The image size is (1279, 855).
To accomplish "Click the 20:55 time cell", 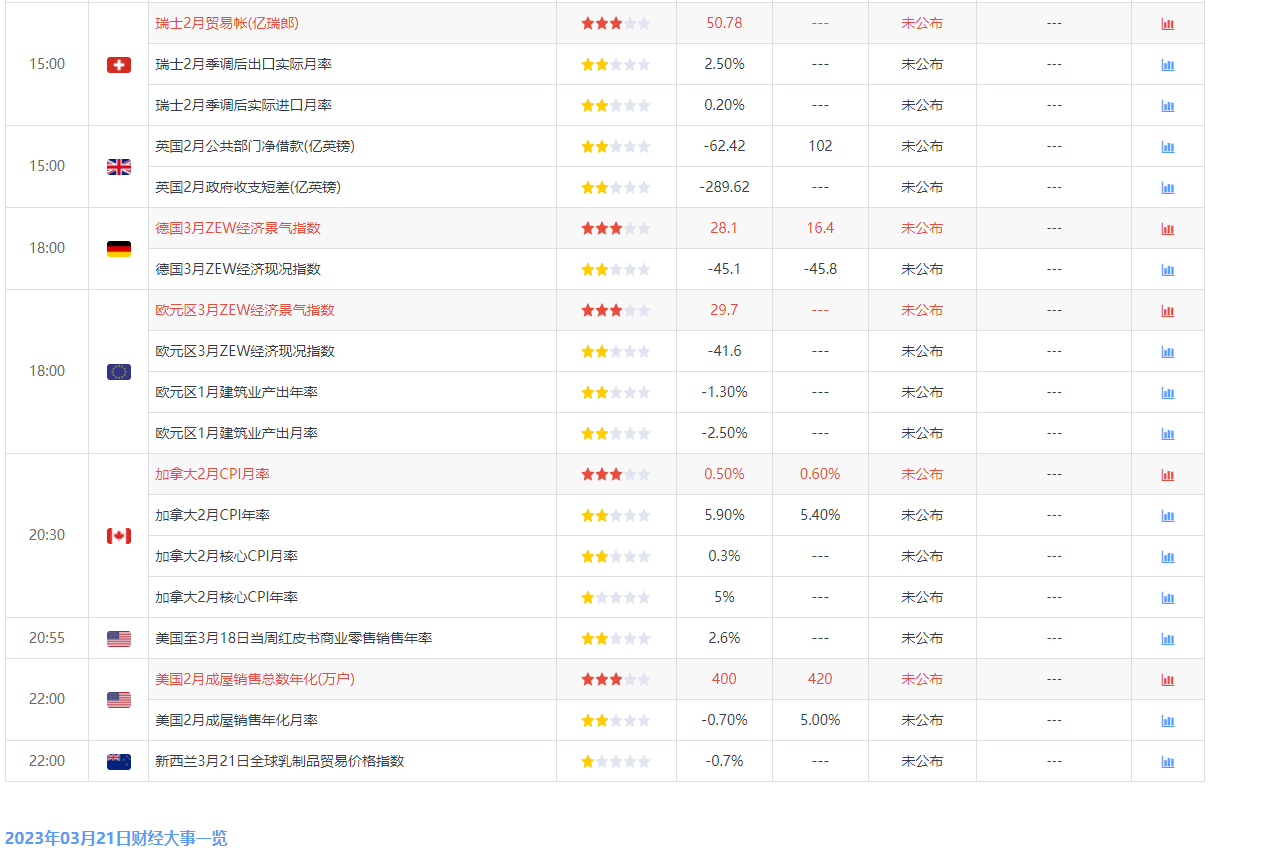I will click(x=47, y=638).
